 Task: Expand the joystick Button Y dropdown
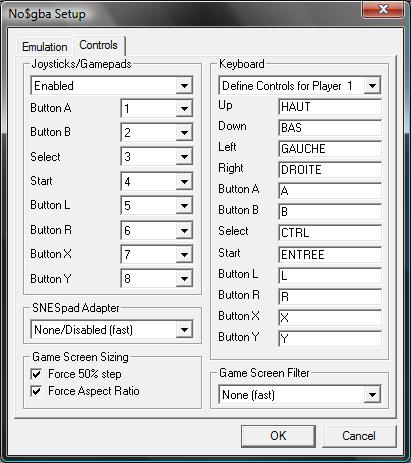pyautogui.click(x=157, y=278)
